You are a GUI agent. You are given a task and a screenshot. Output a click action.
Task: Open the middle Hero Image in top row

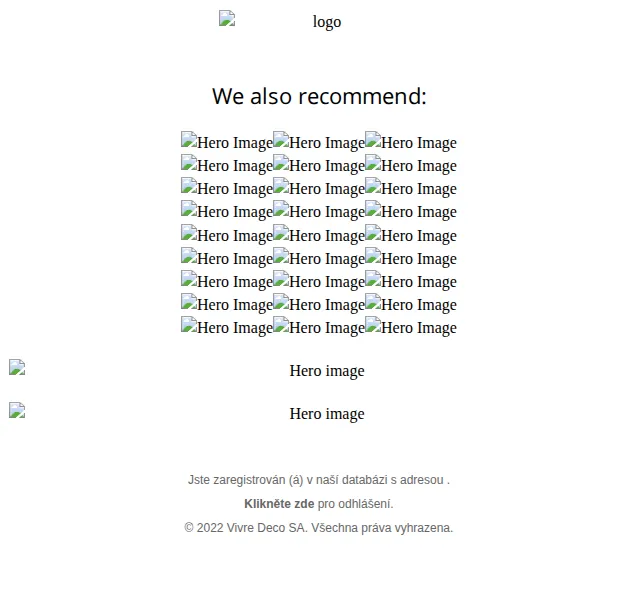click(x=318, y=142)
